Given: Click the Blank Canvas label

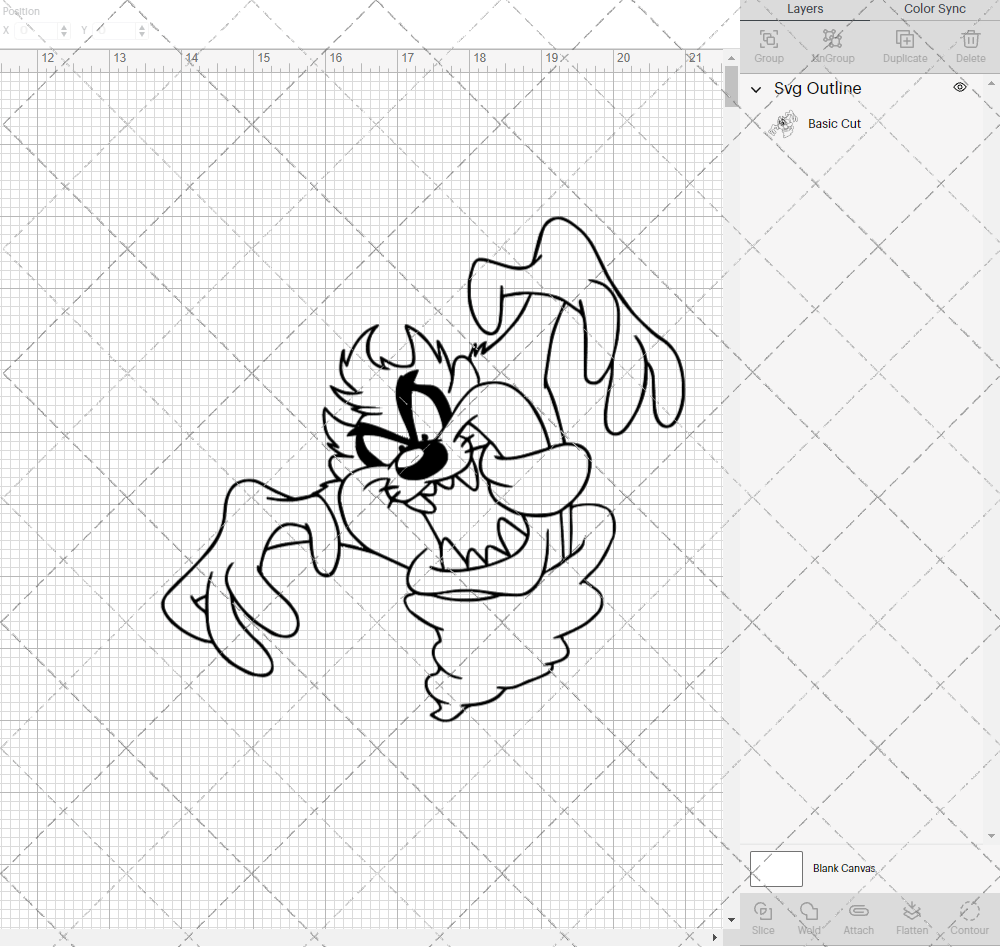Looking at the screenshot, I should [844, 869].
